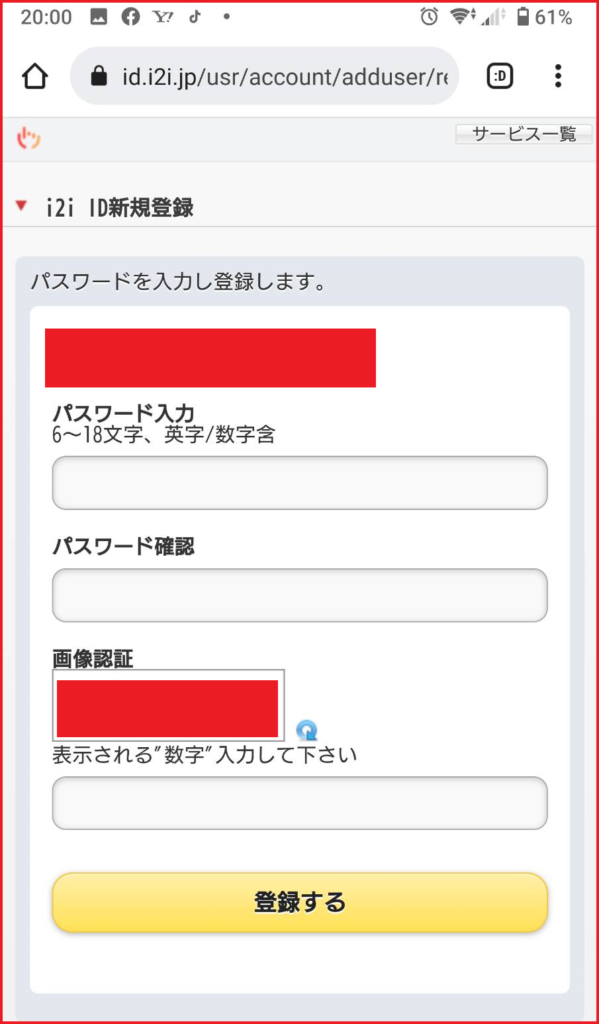
Task: Tap the alarm clock status icon
Action: coord(429,18)
